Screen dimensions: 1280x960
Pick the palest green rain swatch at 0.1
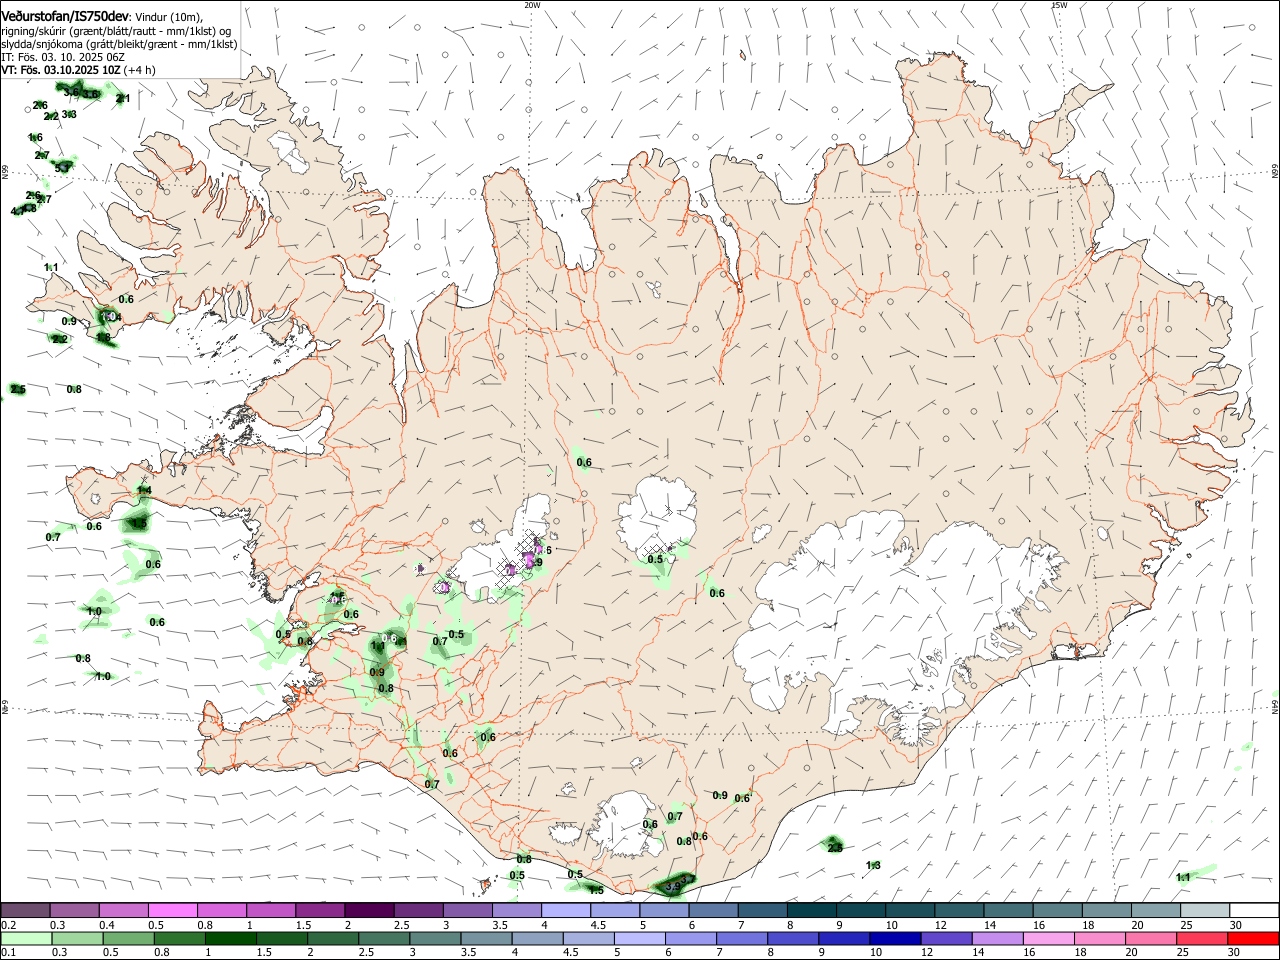pyautogui.click(x=26, y=938)
